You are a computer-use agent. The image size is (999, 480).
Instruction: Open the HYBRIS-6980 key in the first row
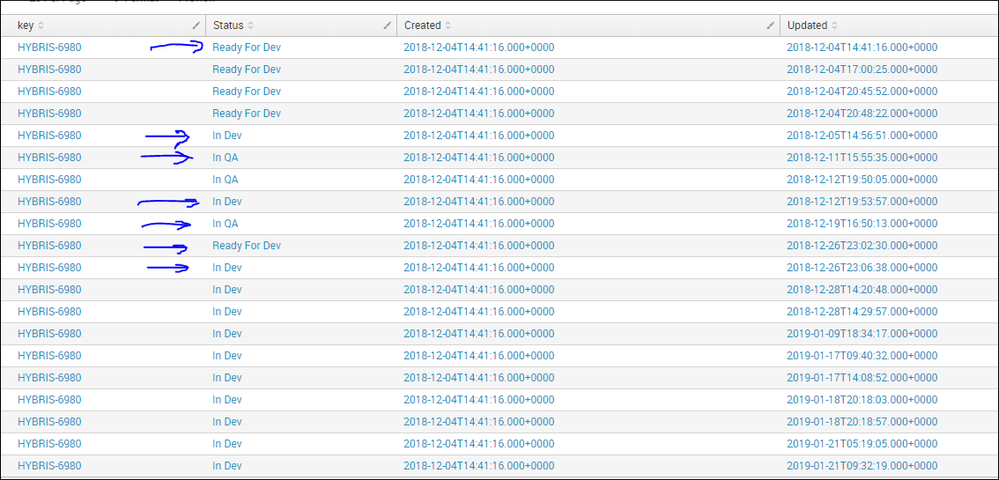(49, 47)
